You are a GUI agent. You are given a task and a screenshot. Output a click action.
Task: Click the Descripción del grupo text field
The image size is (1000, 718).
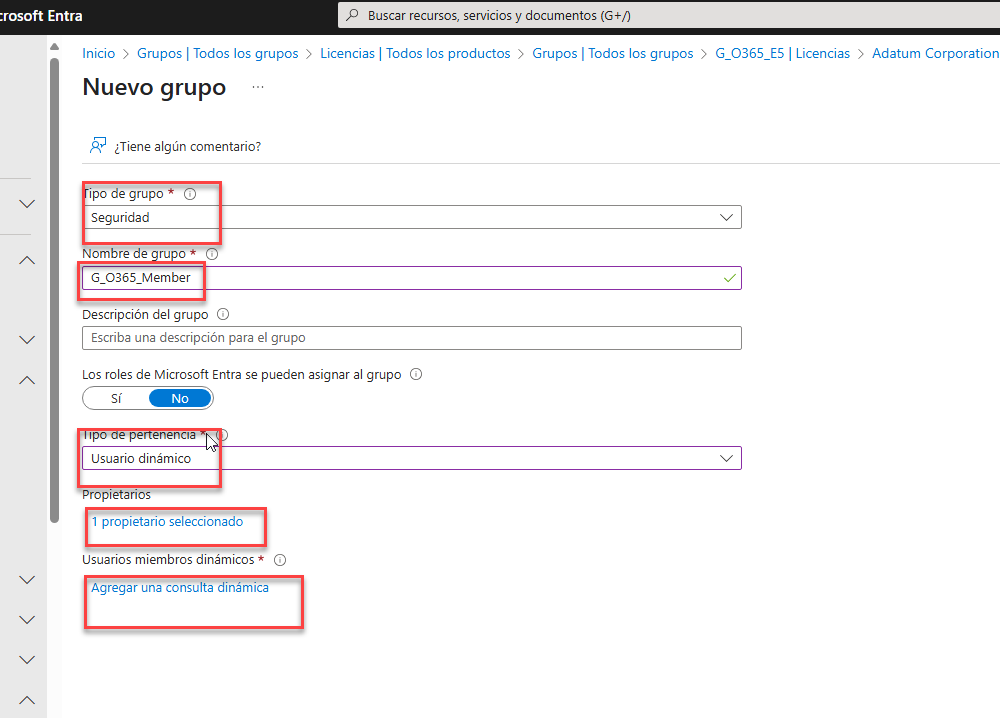click(x=411, y=338)
